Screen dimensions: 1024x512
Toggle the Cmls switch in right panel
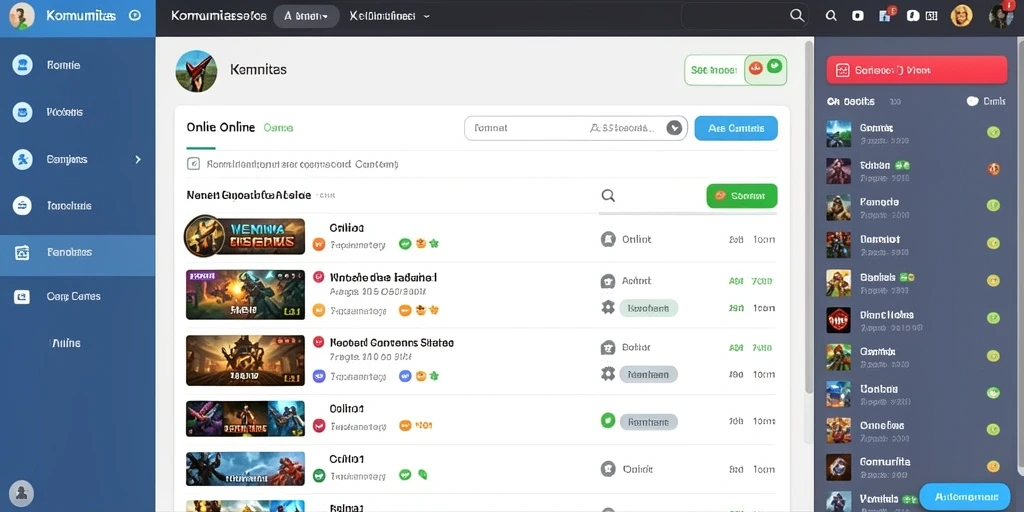point(972,101)
